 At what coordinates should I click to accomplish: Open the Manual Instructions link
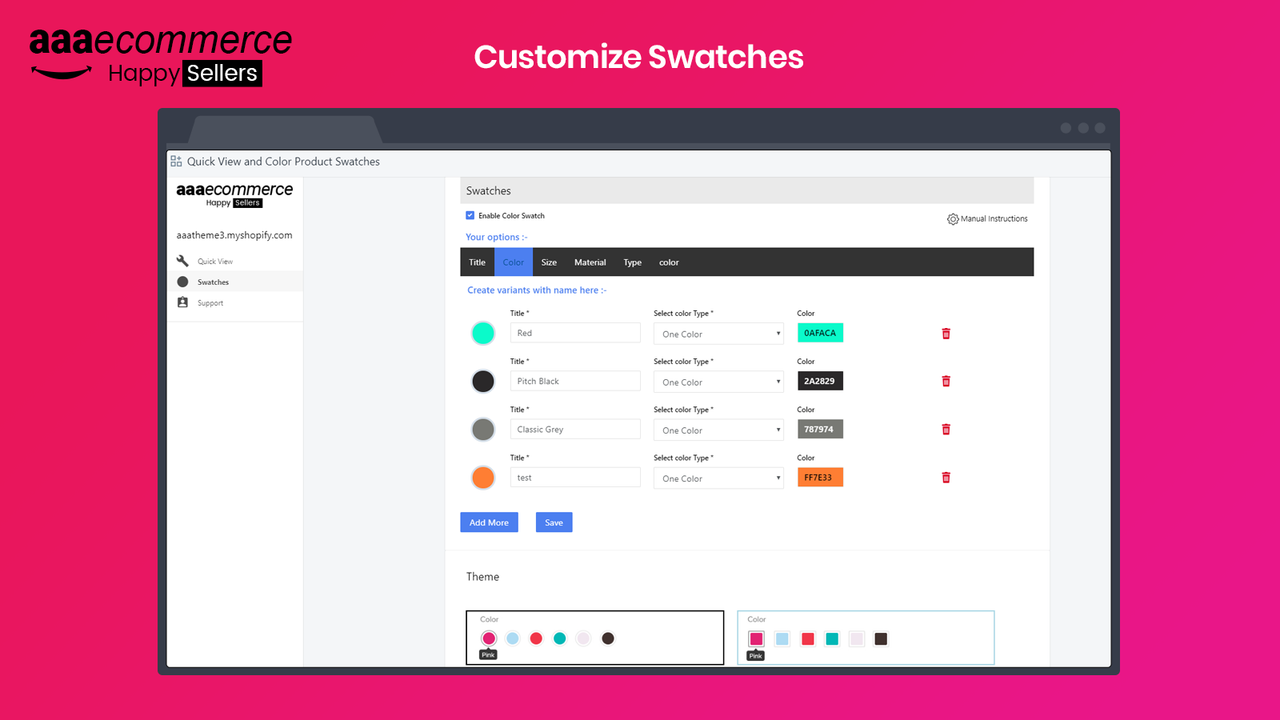pos(994,219)
